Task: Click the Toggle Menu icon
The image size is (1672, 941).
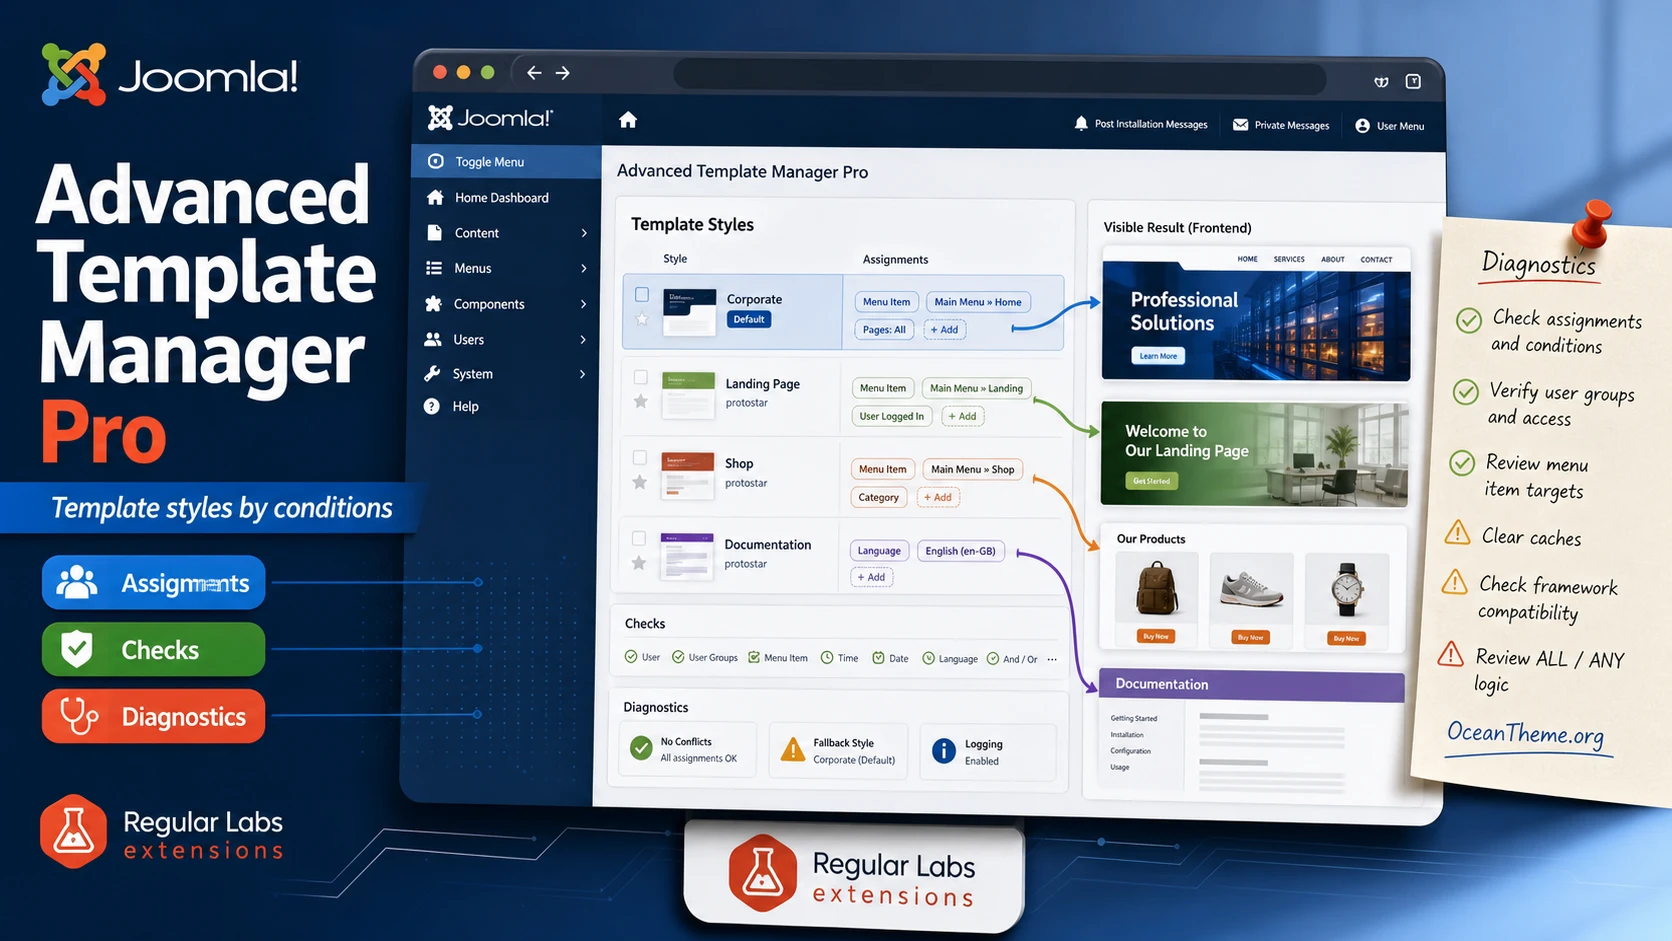Action: pos(436,161)
